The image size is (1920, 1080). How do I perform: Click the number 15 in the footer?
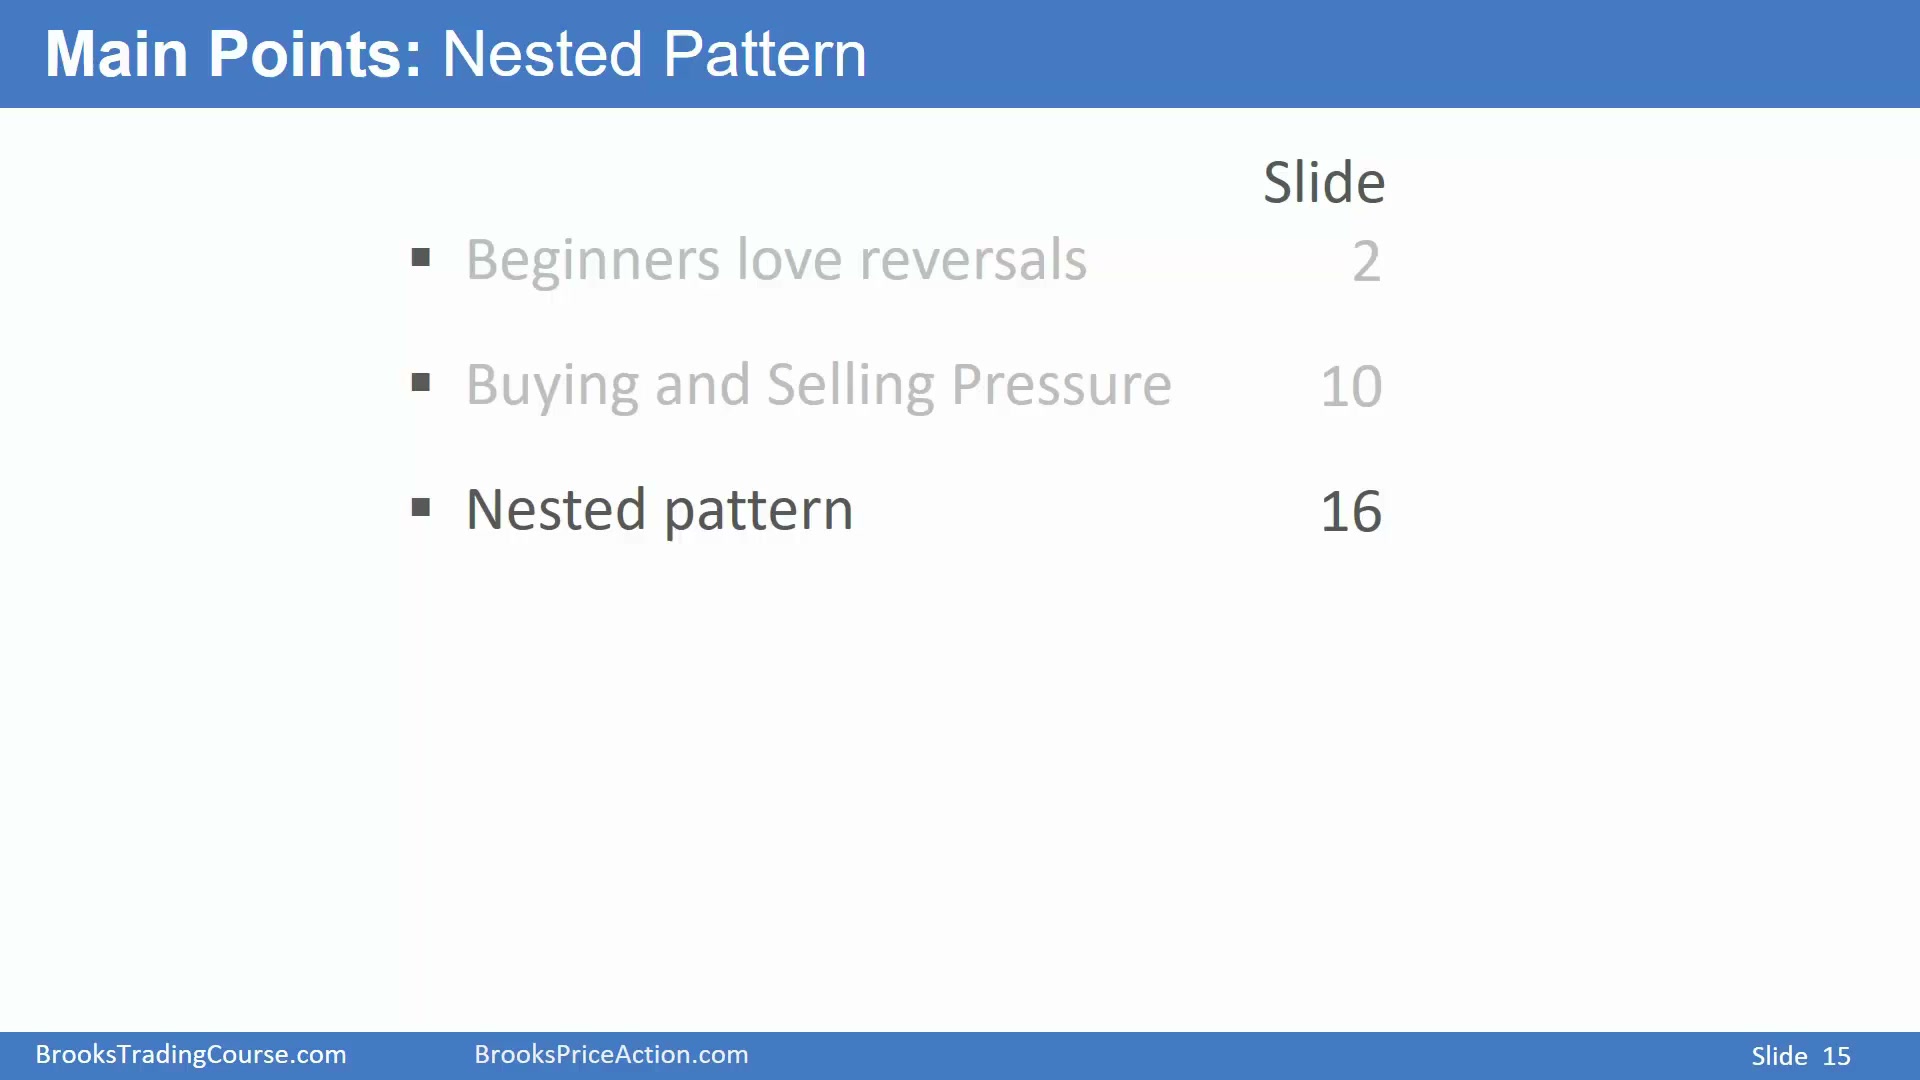(1836, 1056)
